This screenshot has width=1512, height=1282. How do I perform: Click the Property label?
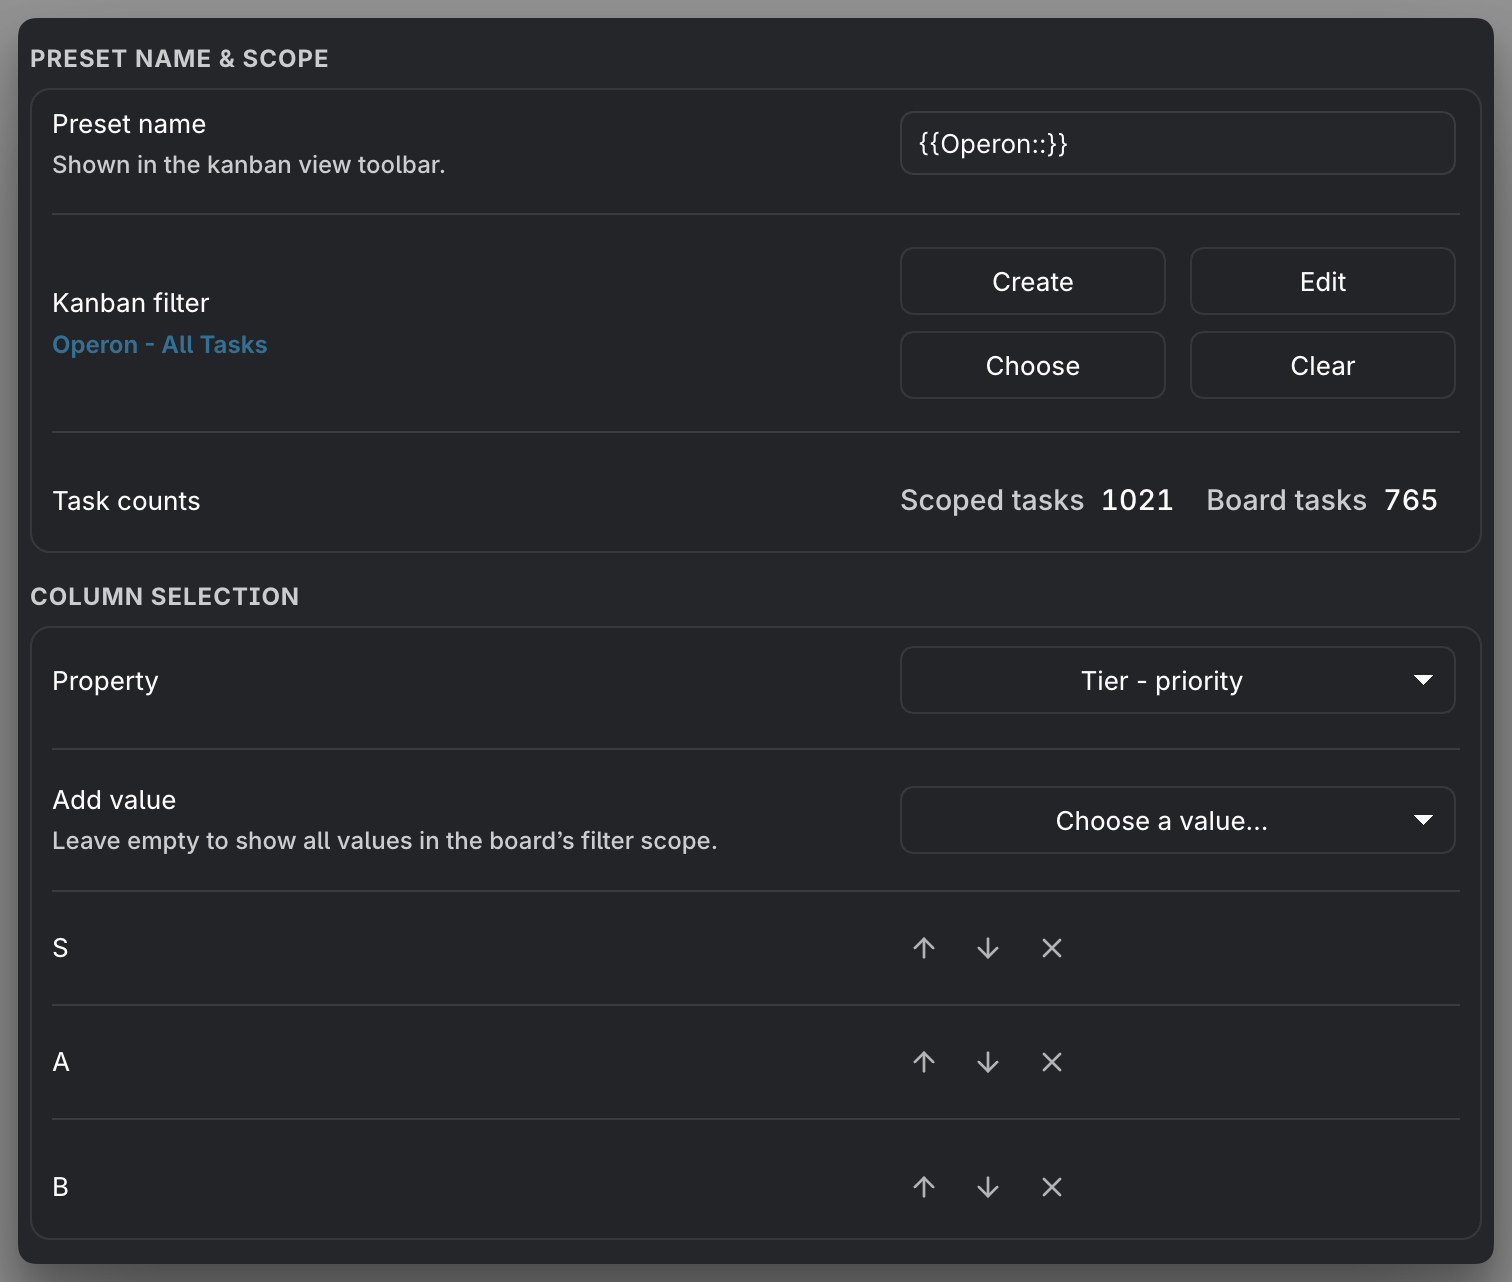pyautogui.click(x=105, y=681)
